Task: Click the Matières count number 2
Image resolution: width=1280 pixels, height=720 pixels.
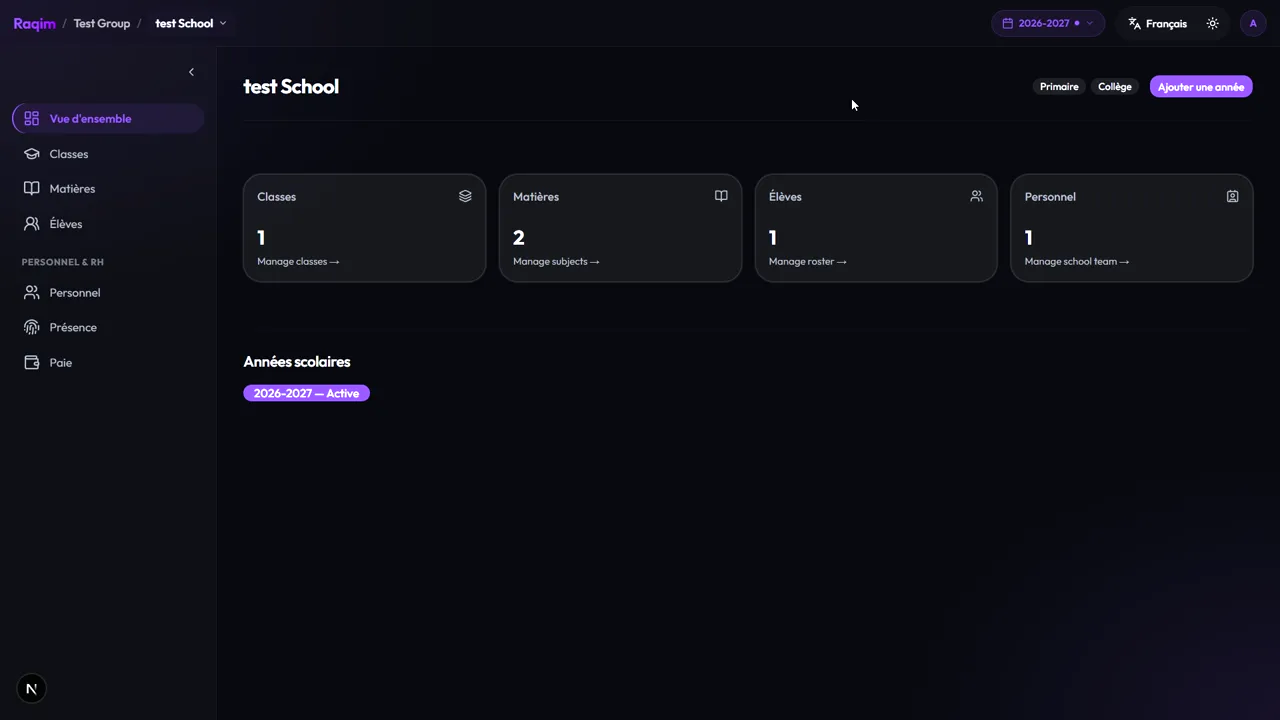Action: (x=519, y=238)
